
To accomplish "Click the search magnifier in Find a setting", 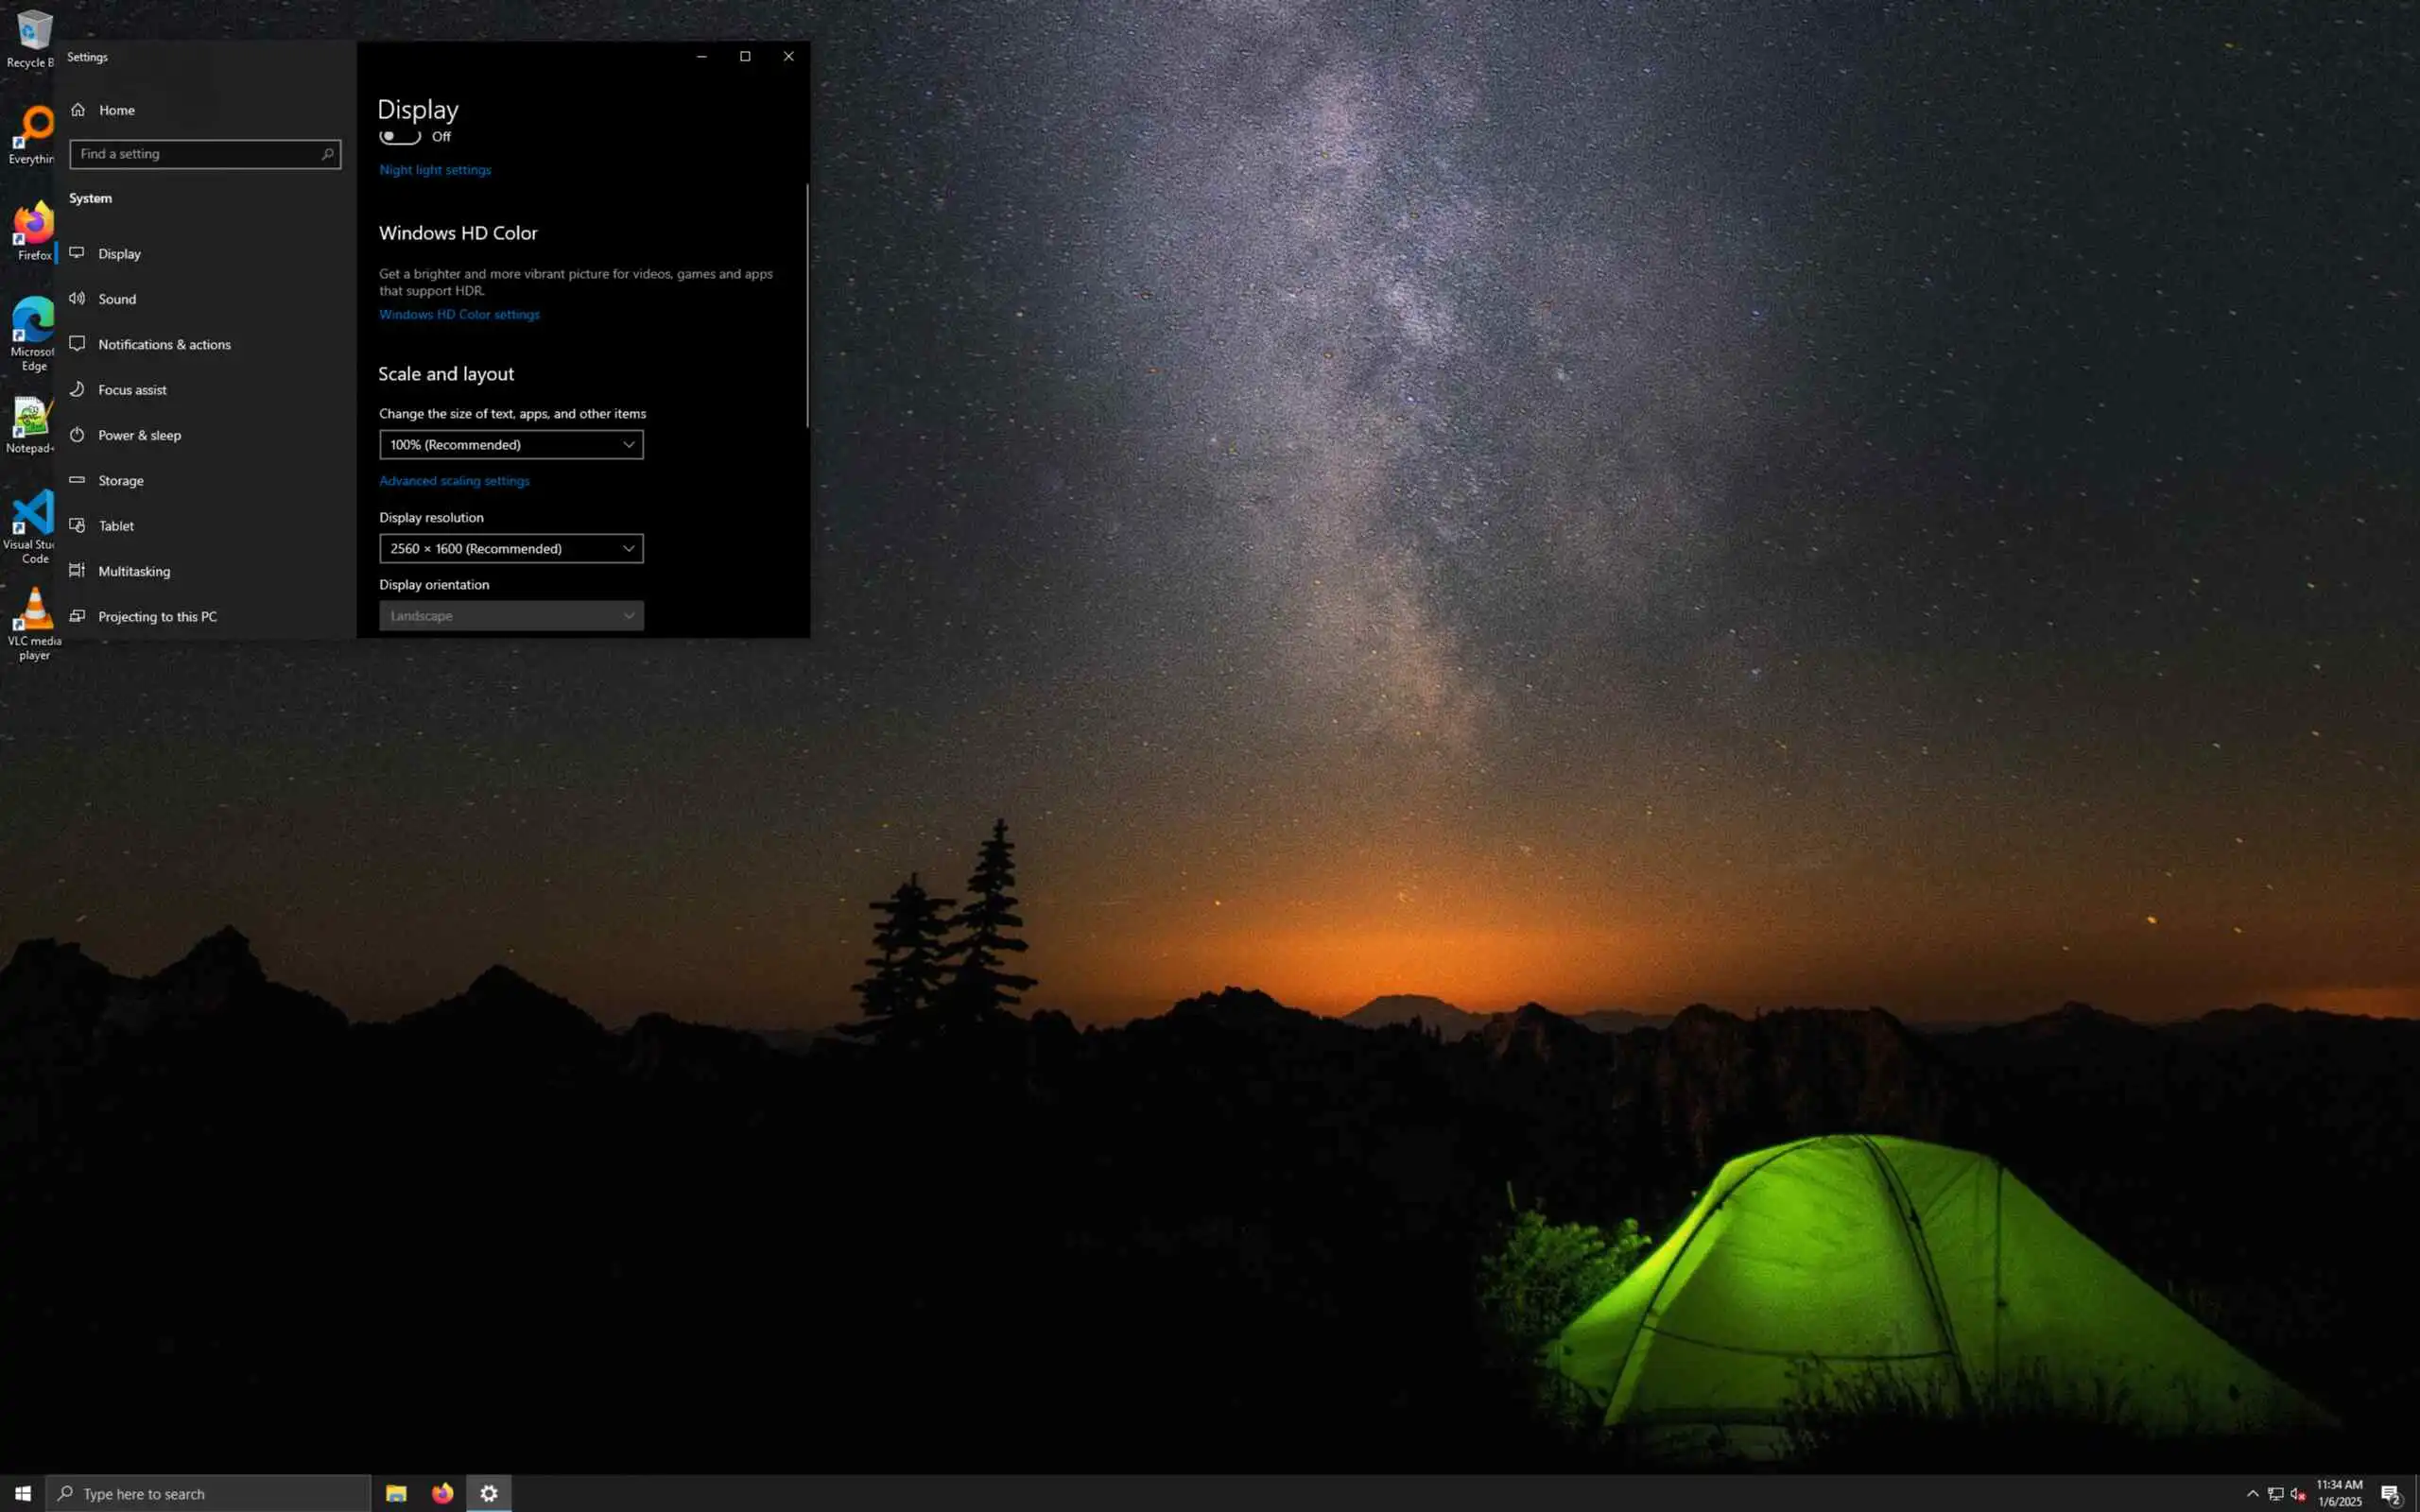I will 327,154.
